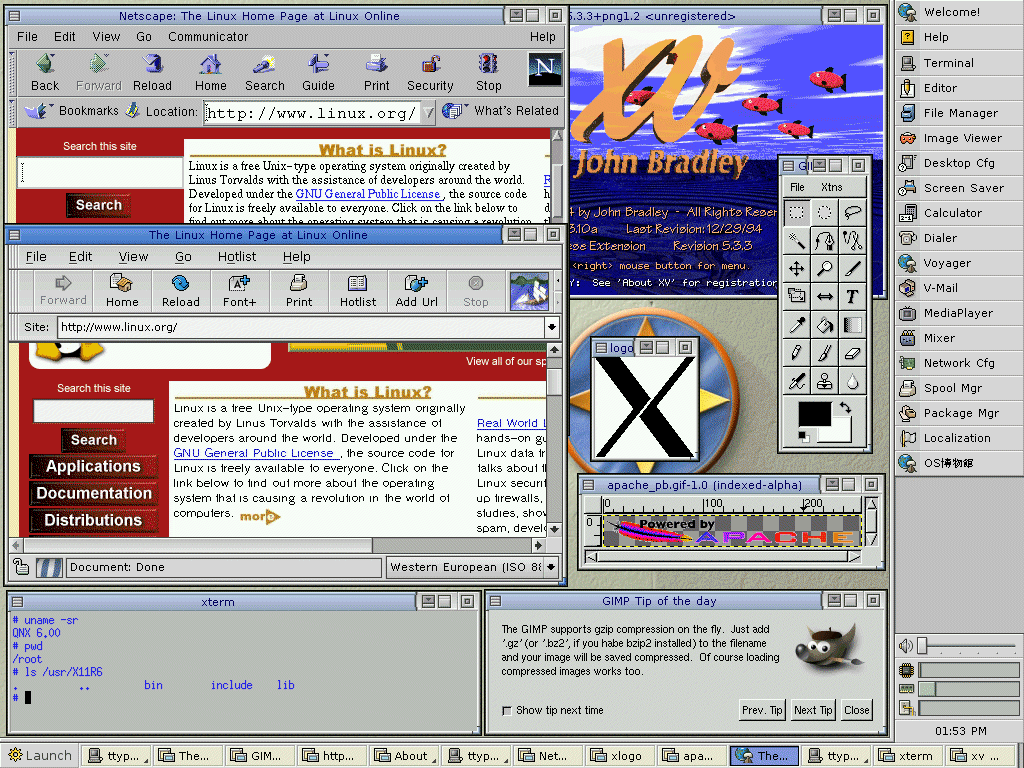Choose the paintbrush tool in GIMP
Viewport: 1024px width, 768px height.
[x=825, y=353]
